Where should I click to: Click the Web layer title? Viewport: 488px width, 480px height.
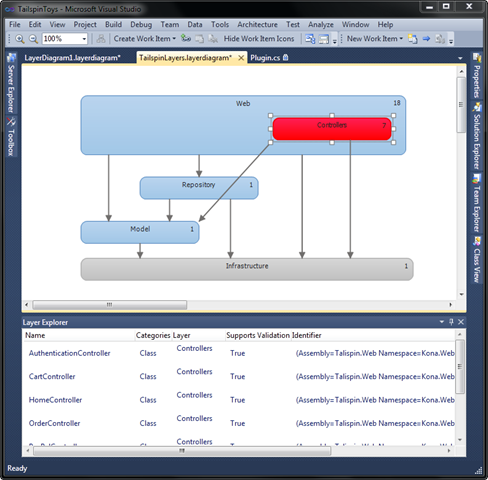243,104
